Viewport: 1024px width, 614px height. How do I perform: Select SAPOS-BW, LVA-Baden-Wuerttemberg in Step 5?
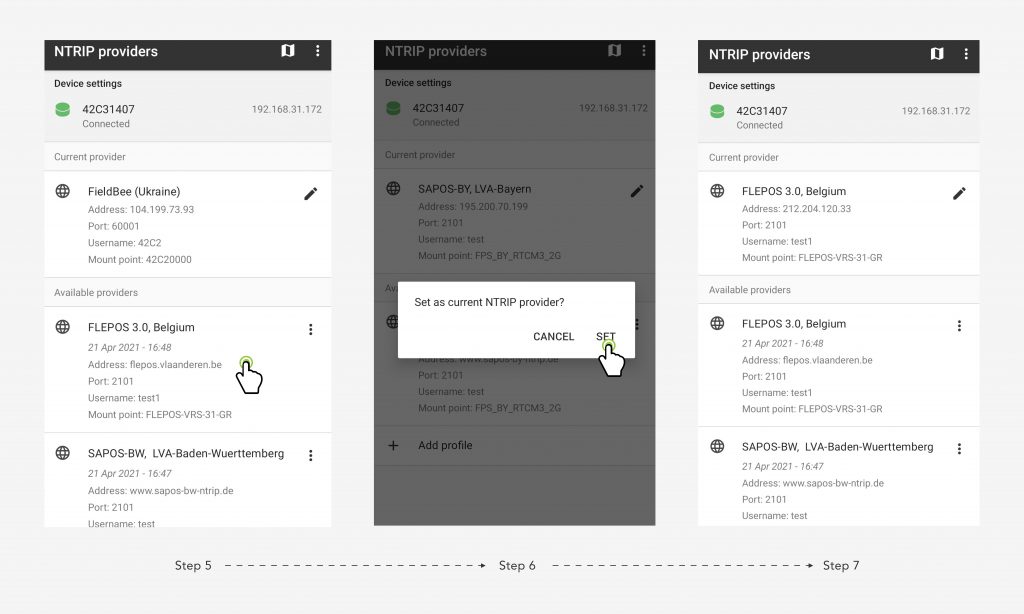click(x=188, y=480)
